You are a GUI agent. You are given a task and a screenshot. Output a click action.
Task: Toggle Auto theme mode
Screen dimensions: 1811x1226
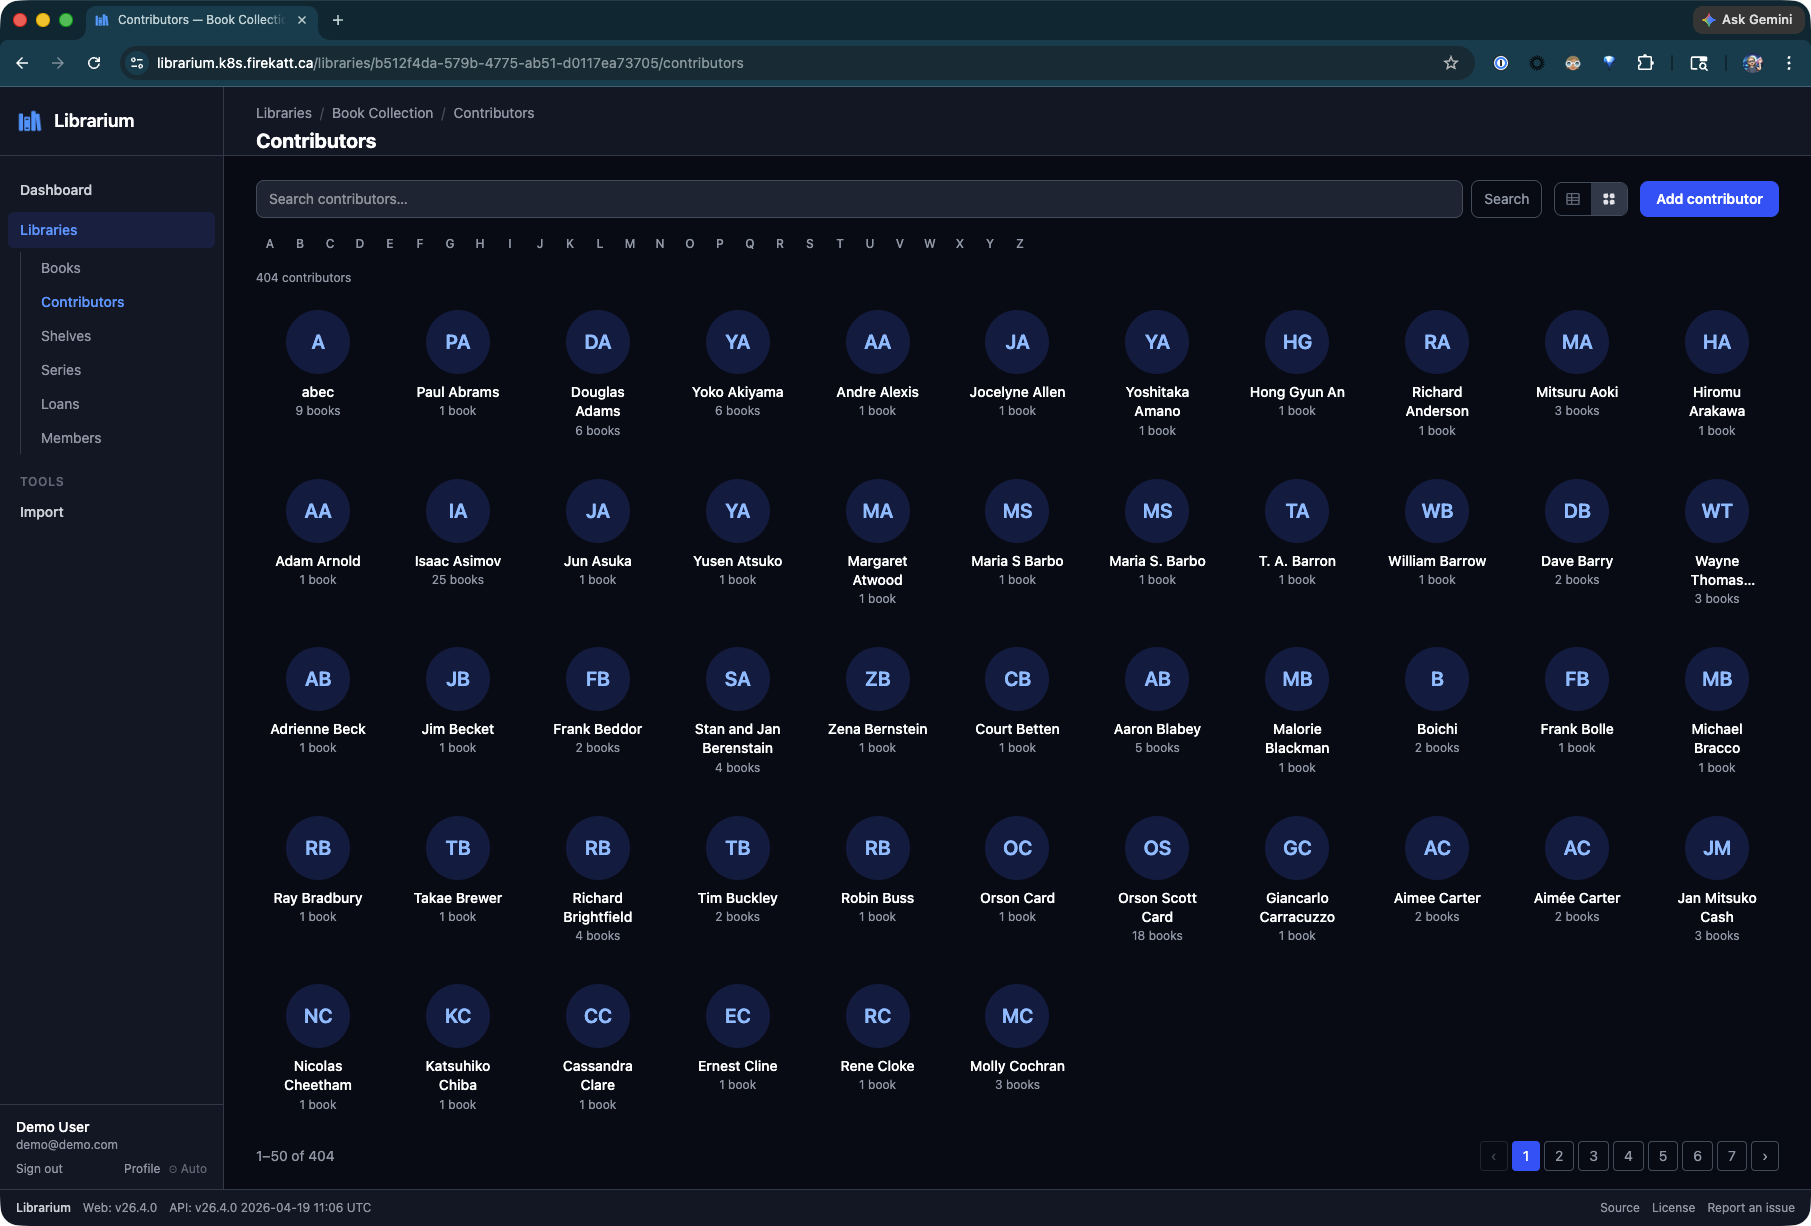[x=188, y=1169]
